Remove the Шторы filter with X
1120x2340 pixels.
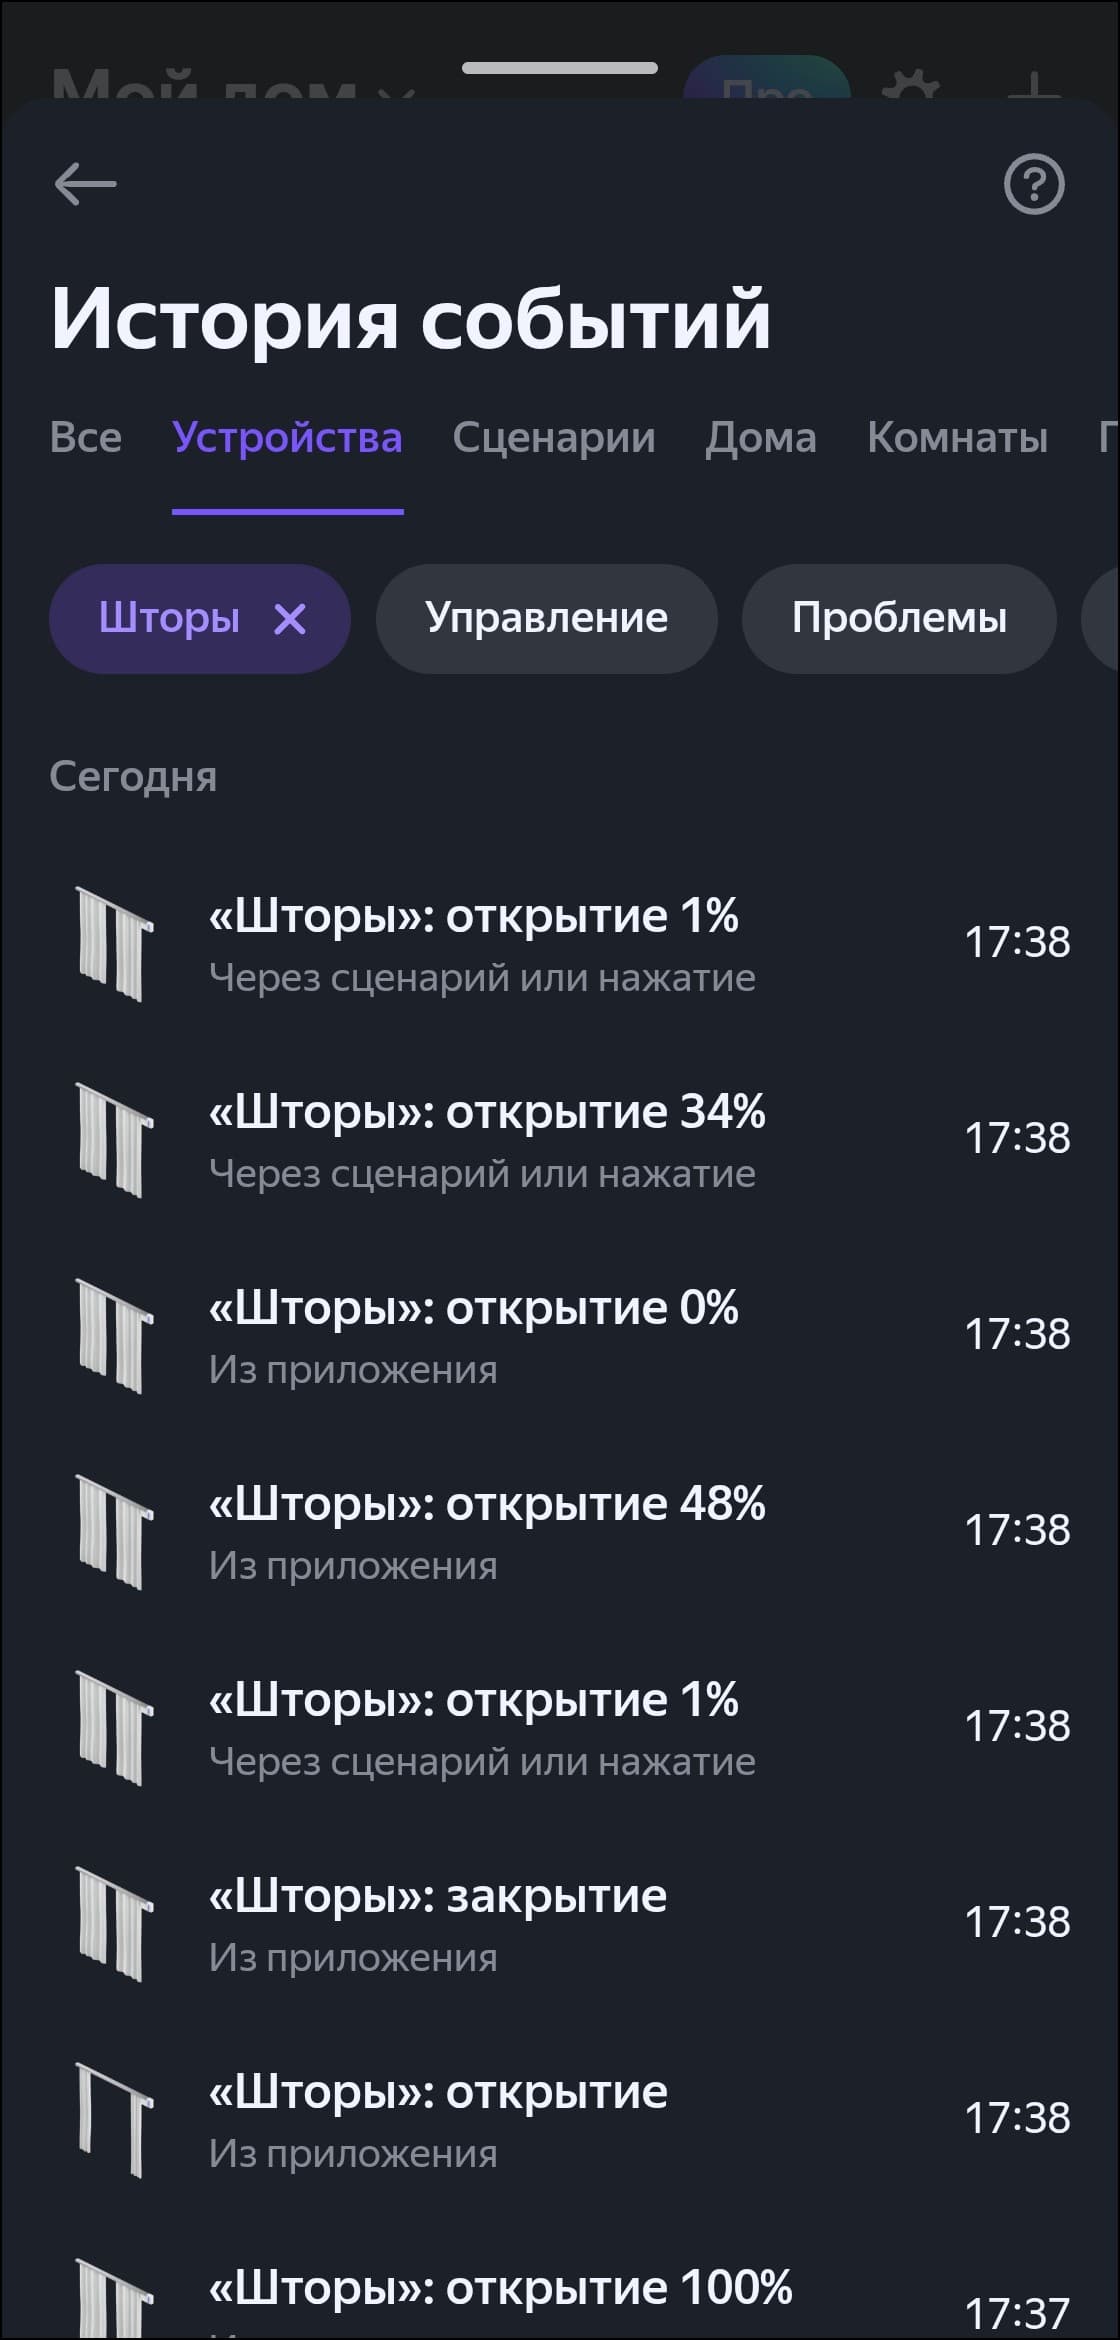[x=290, y=620]
